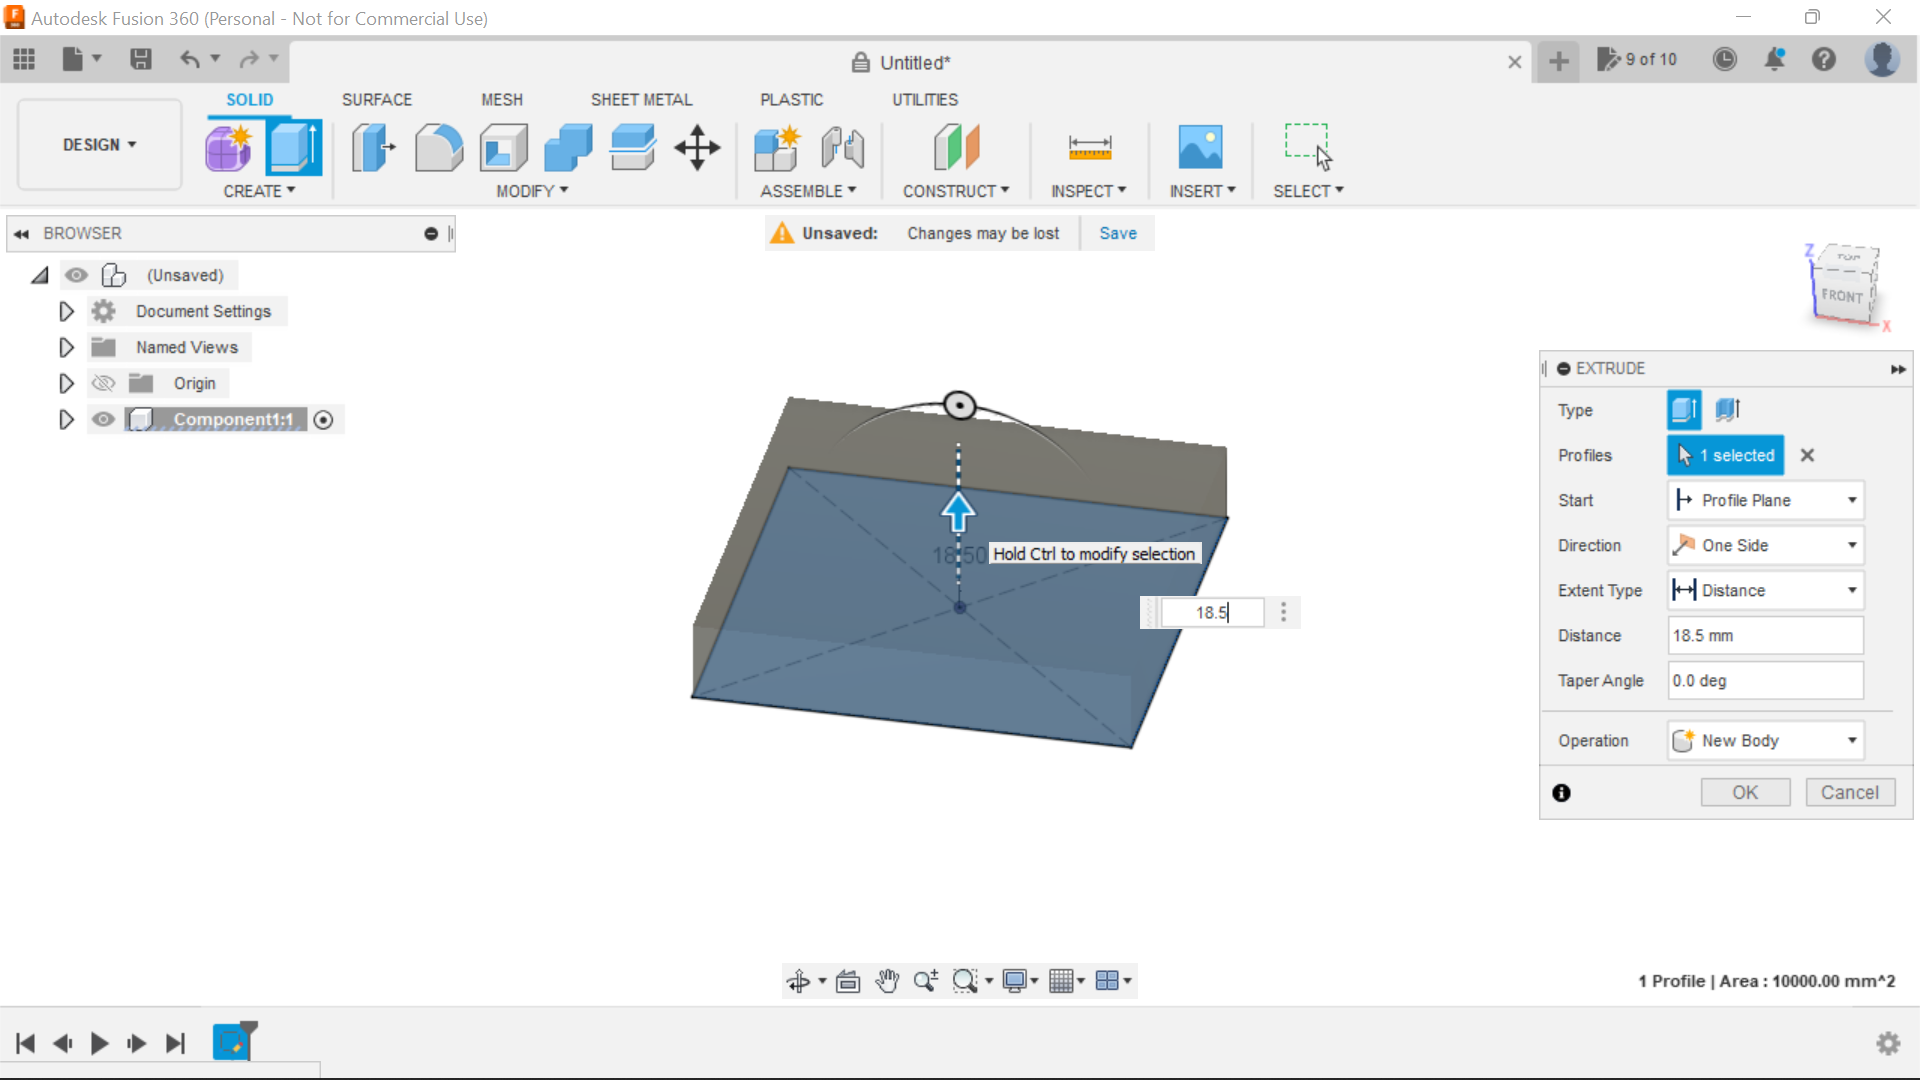Toggle visibility of Component1:1
This screenshot has width=1920, height=1080.
(x=102, y=418)
